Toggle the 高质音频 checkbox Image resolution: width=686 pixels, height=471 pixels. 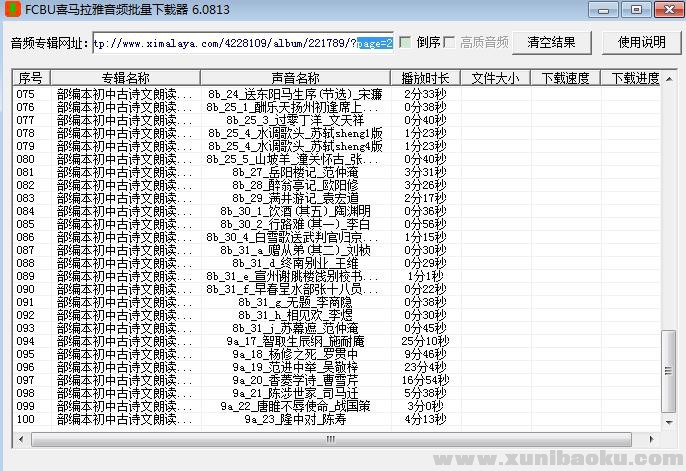pyautogui.click(x=450, y=43)
